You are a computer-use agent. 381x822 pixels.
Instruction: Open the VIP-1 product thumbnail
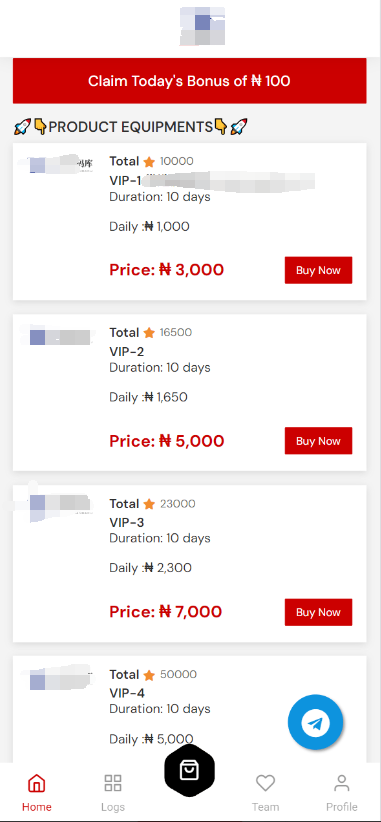point(58,164)
